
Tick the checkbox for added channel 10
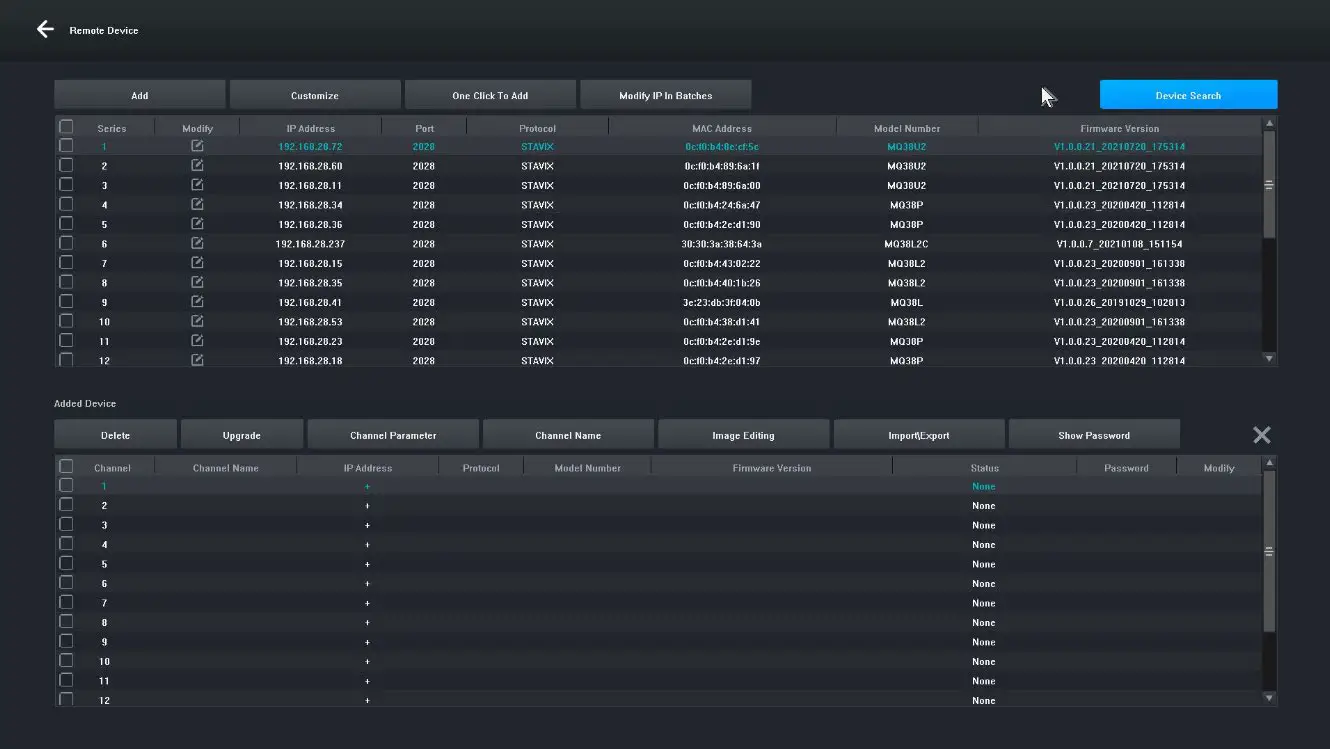66,661
